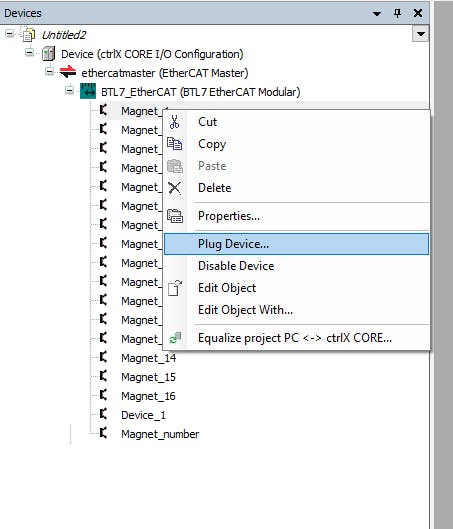Collapse the Untitled2 project node
The image size is (453, 529).
coord(10,34)
